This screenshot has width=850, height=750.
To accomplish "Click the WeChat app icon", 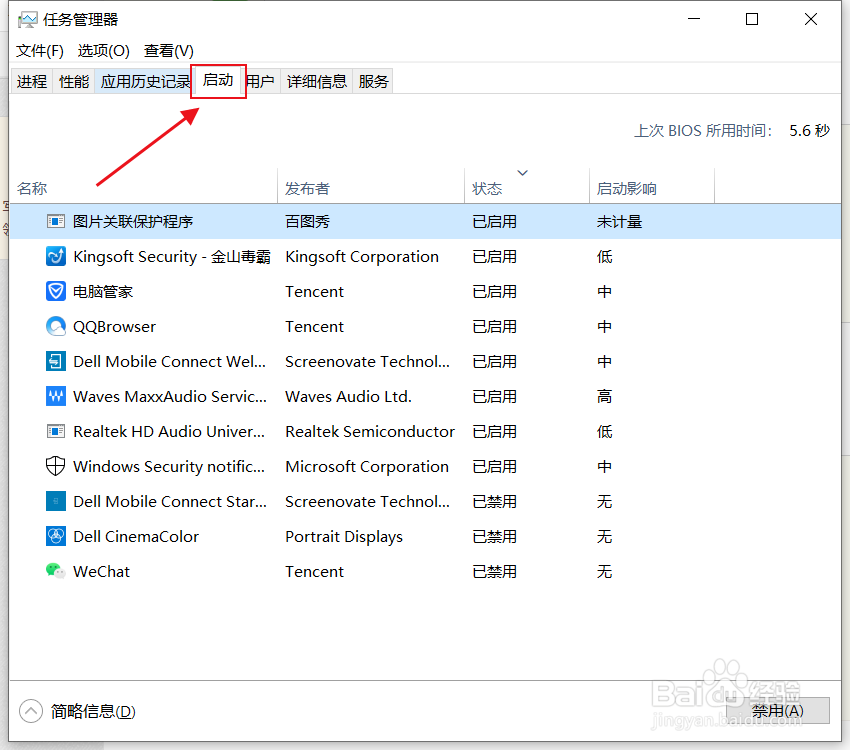I will (55, 571).
